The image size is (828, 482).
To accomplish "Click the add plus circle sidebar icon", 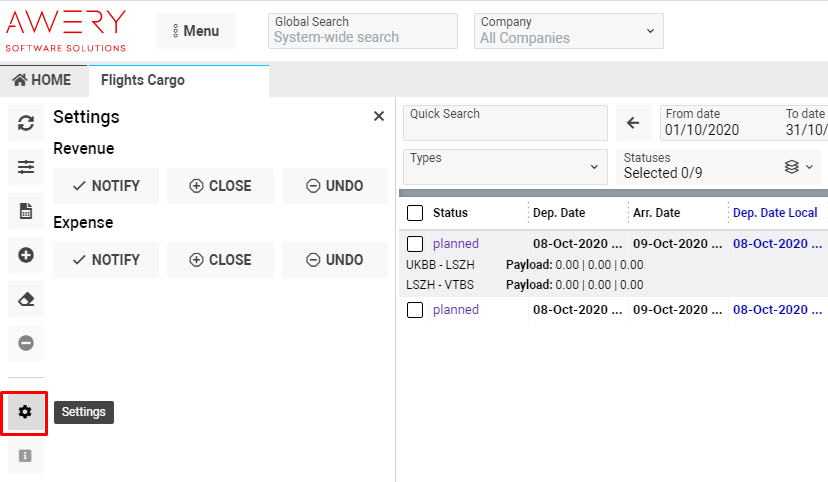I will point(26,255).
